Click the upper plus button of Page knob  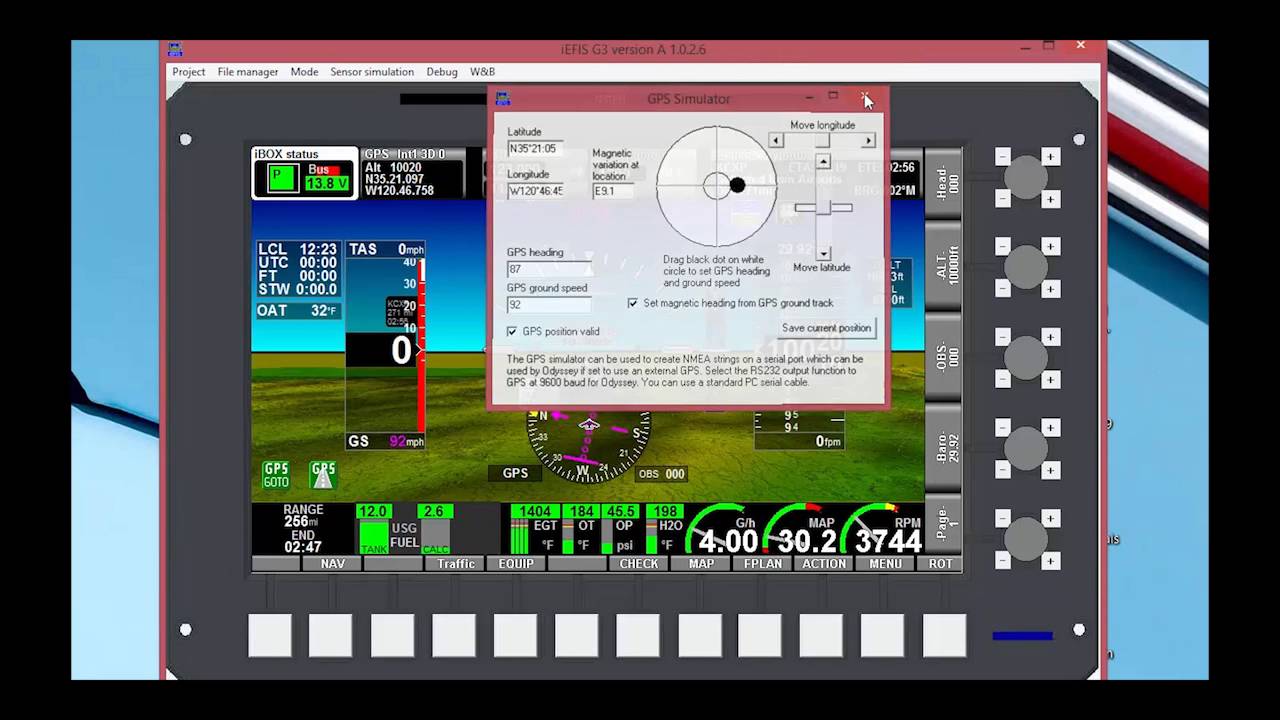pos(1050,518)
